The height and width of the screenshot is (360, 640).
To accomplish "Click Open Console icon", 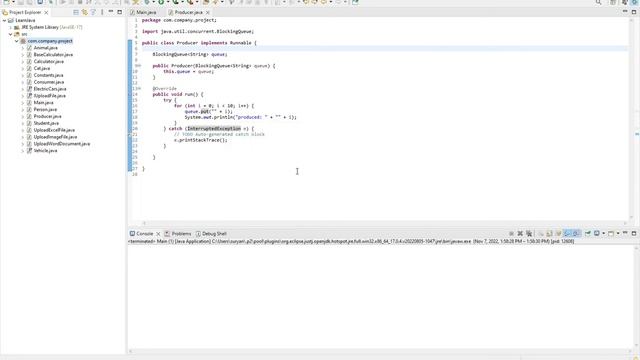I will click(x=611, y=233).
